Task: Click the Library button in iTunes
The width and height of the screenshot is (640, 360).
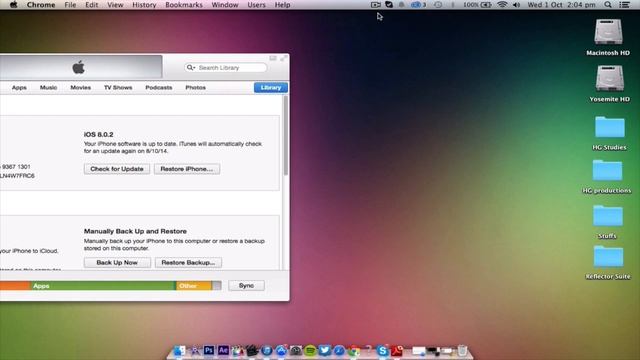Action: (271, 88)
